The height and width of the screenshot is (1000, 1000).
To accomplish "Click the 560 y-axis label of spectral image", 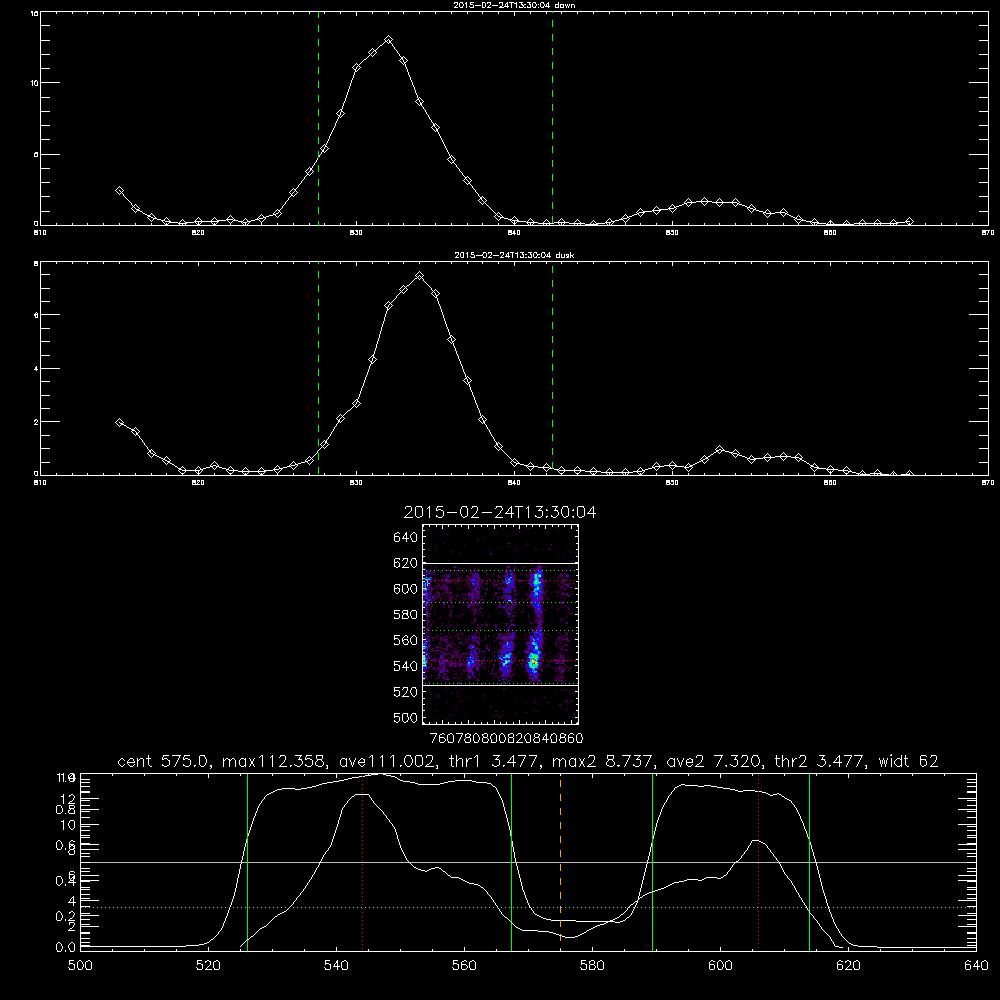I will pos(406,640).
